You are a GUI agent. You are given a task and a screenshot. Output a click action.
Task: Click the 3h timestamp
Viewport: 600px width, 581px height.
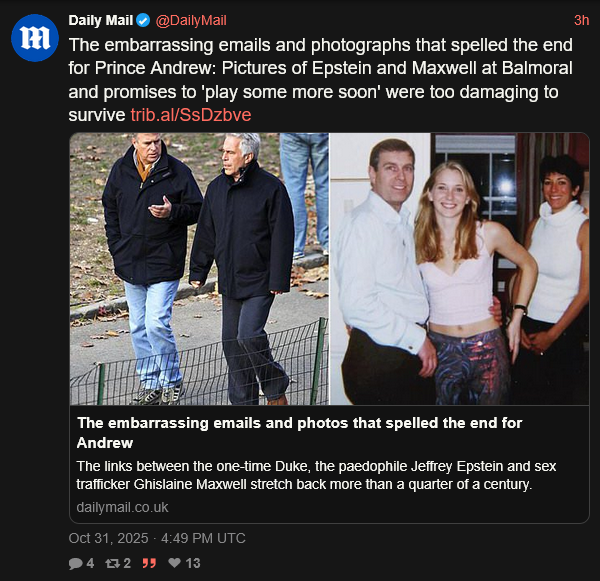(581, 21)
